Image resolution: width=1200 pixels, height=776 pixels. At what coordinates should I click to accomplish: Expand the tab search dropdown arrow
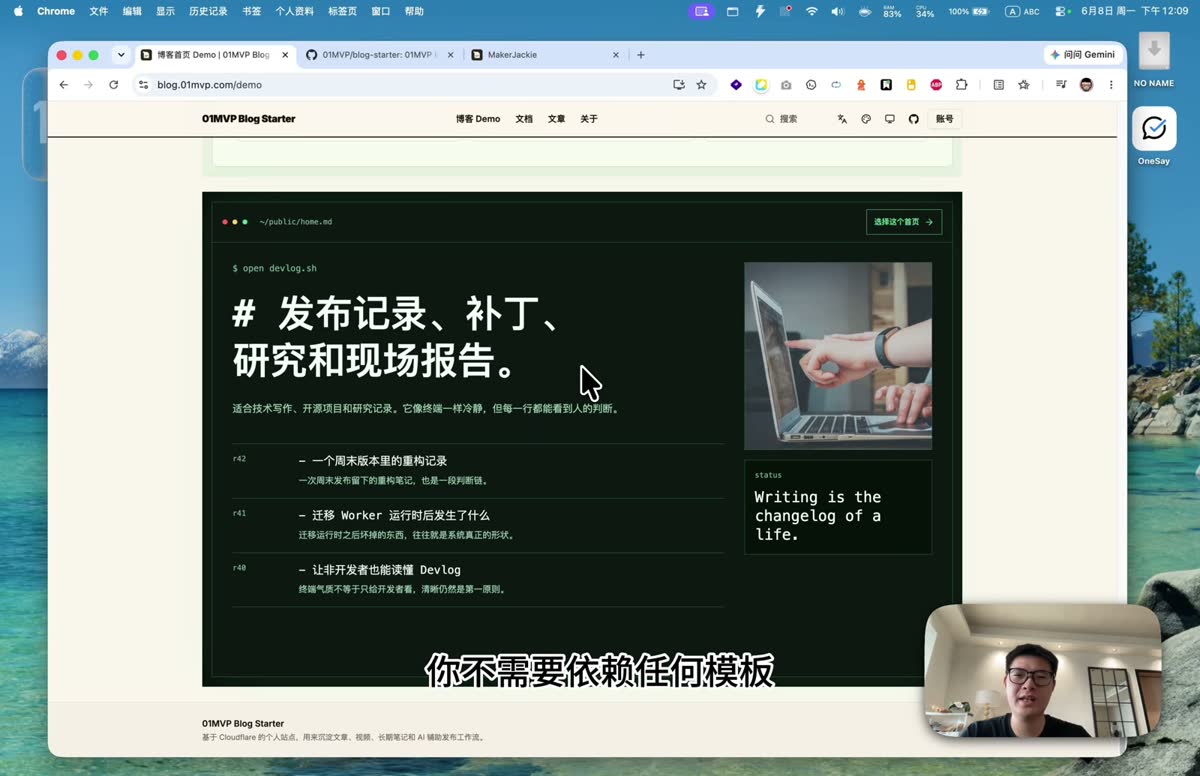[x=121, y=55]
